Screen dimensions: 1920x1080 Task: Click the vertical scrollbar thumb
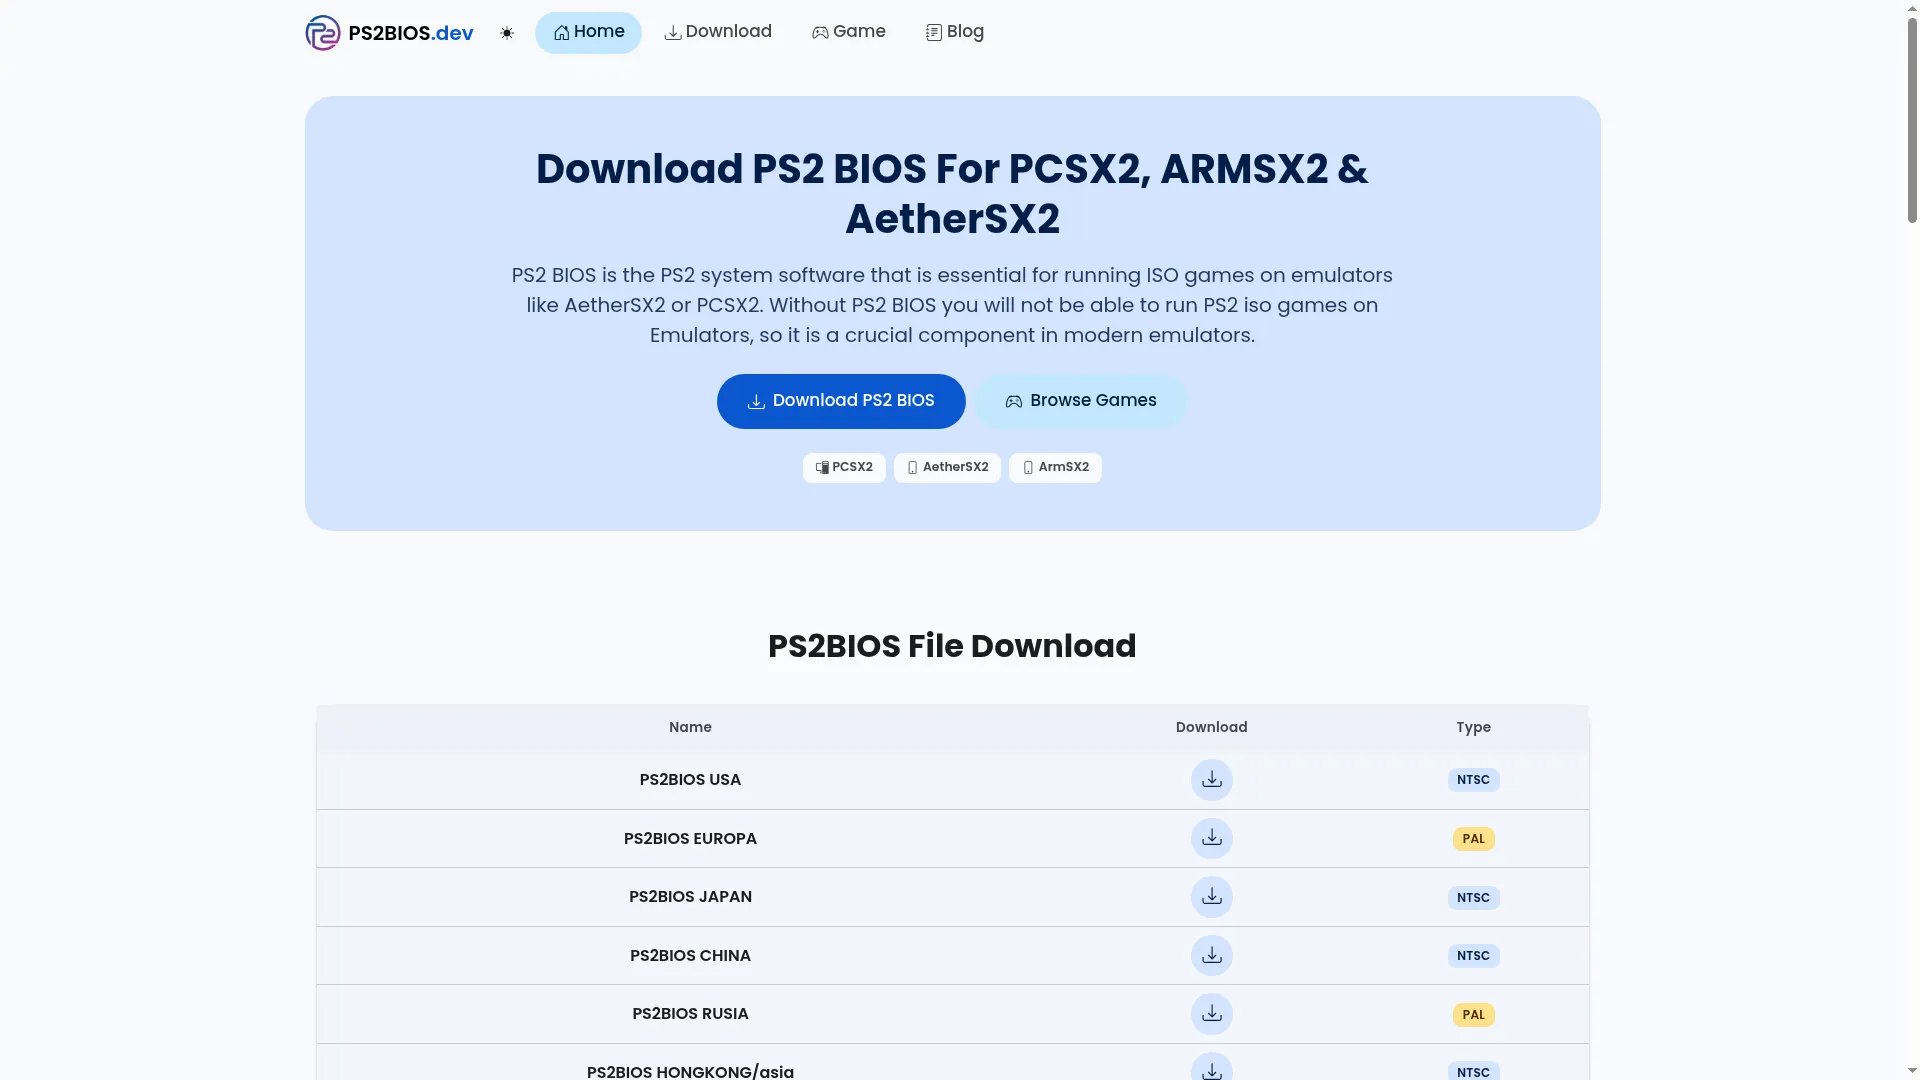point(1912,118)
